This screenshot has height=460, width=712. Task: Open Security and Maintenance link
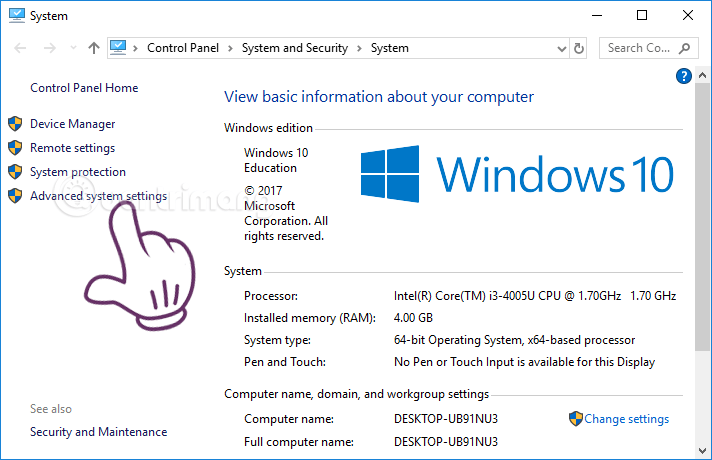[x=99, y=432]
